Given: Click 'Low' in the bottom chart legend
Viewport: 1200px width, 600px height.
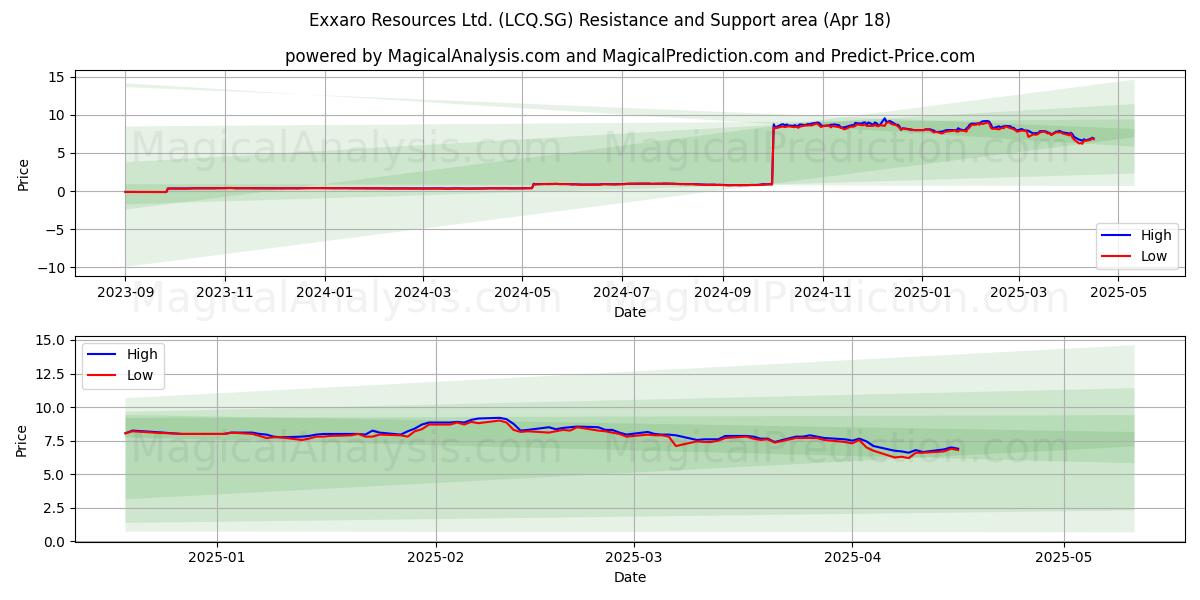Looking at the screenshot, I should click(140, 375).
